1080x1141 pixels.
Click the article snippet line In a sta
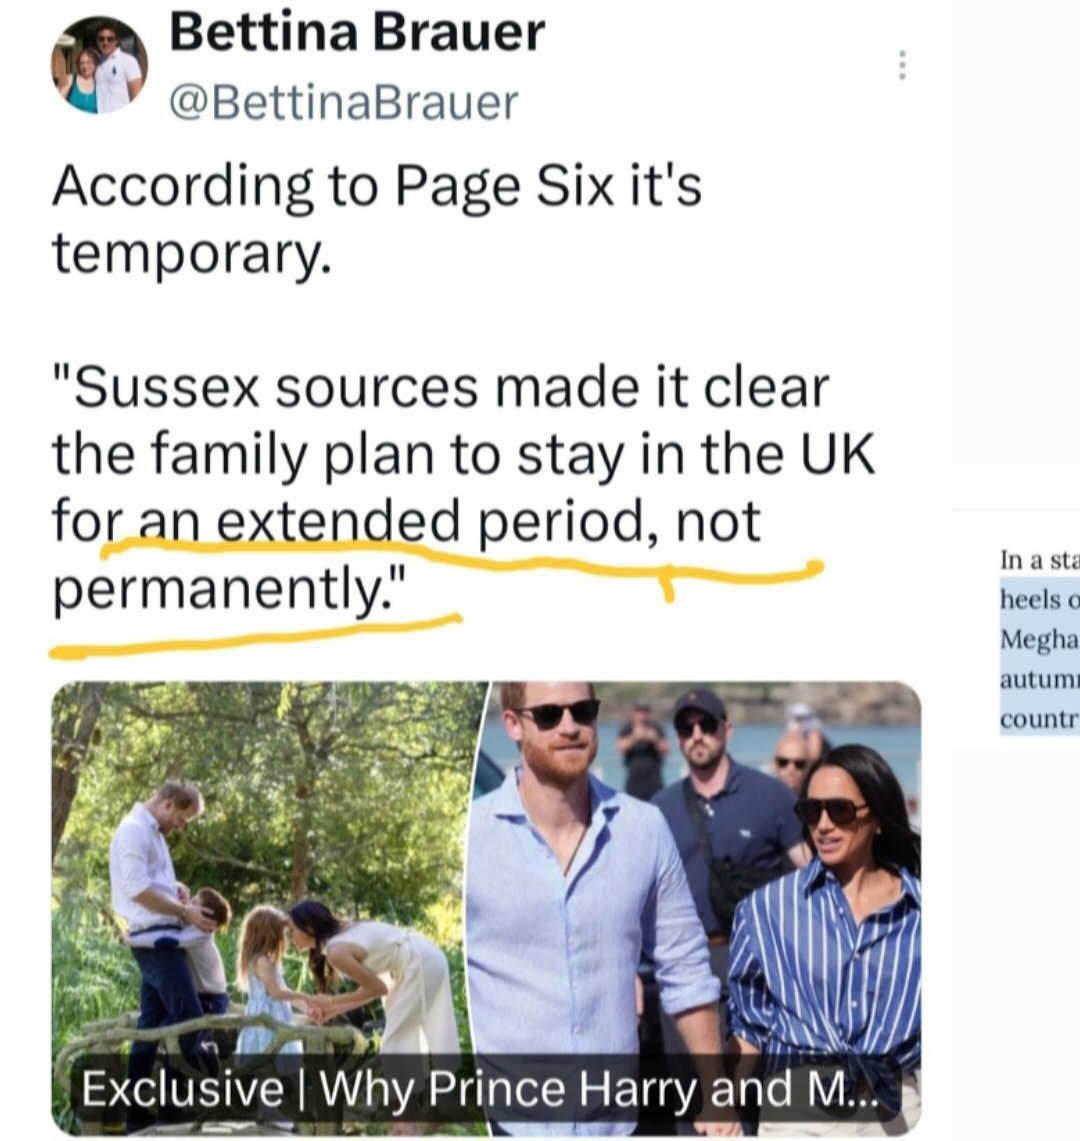[x=1039, y=560]
